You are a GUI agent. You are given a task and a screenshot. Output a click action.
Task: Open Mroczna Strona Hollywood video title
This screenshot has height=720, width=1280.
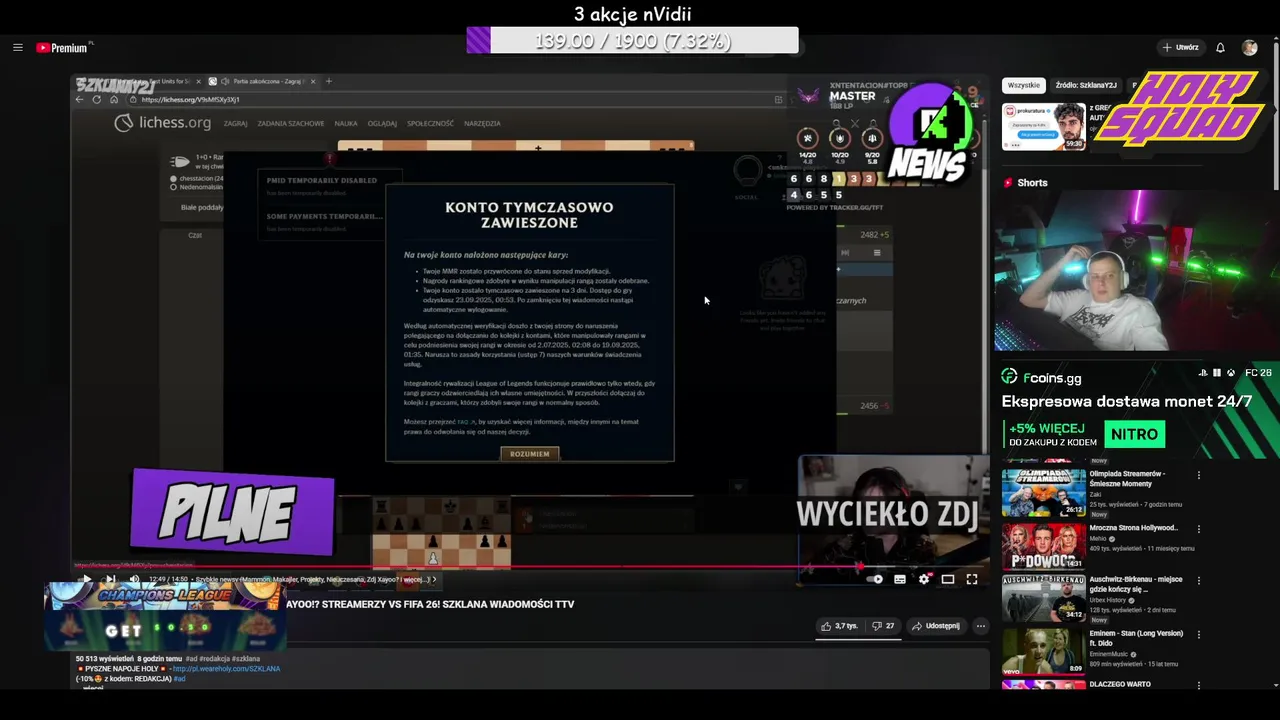pyautogui.click(x=1134, y=528)
